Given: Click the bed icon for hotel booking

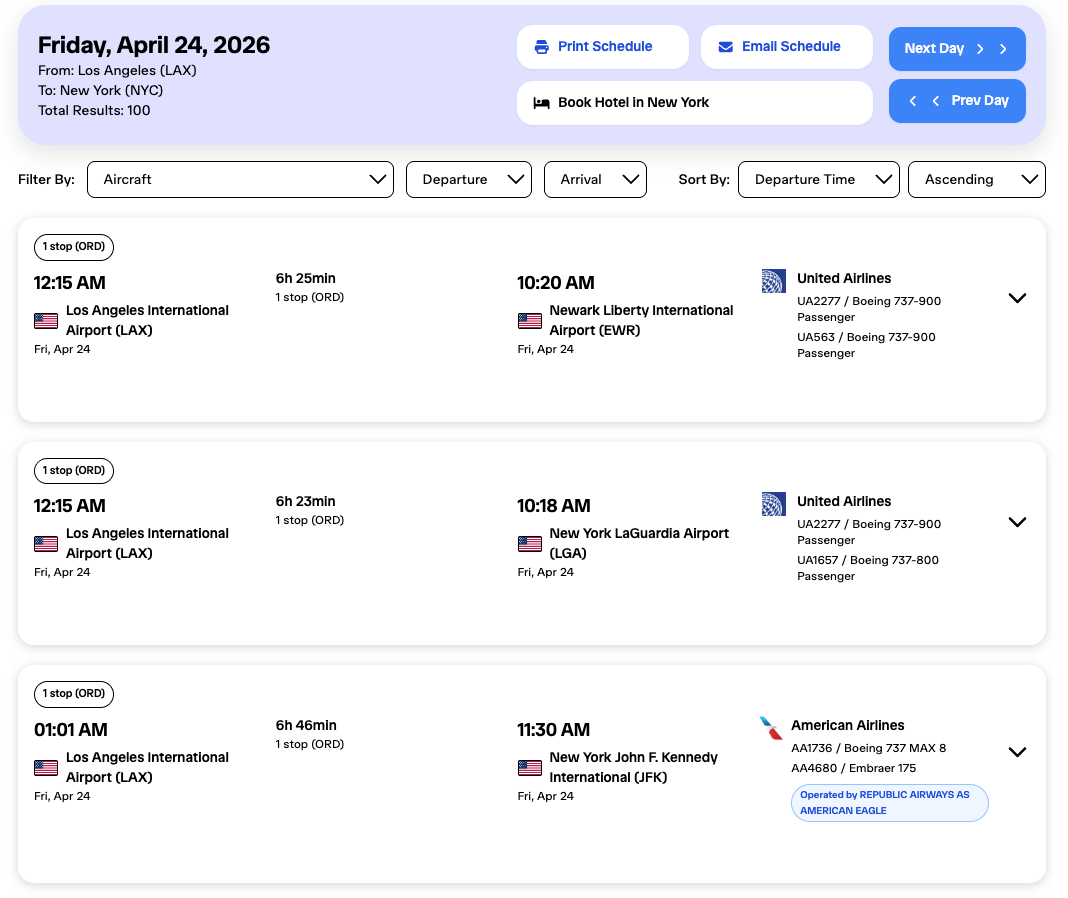Looking at the screenshot, I should pos(542,103).
